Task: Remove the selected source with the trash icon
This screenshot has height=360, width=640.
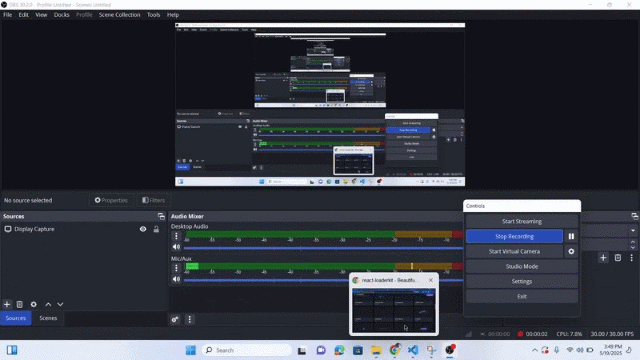Action: 20,304
